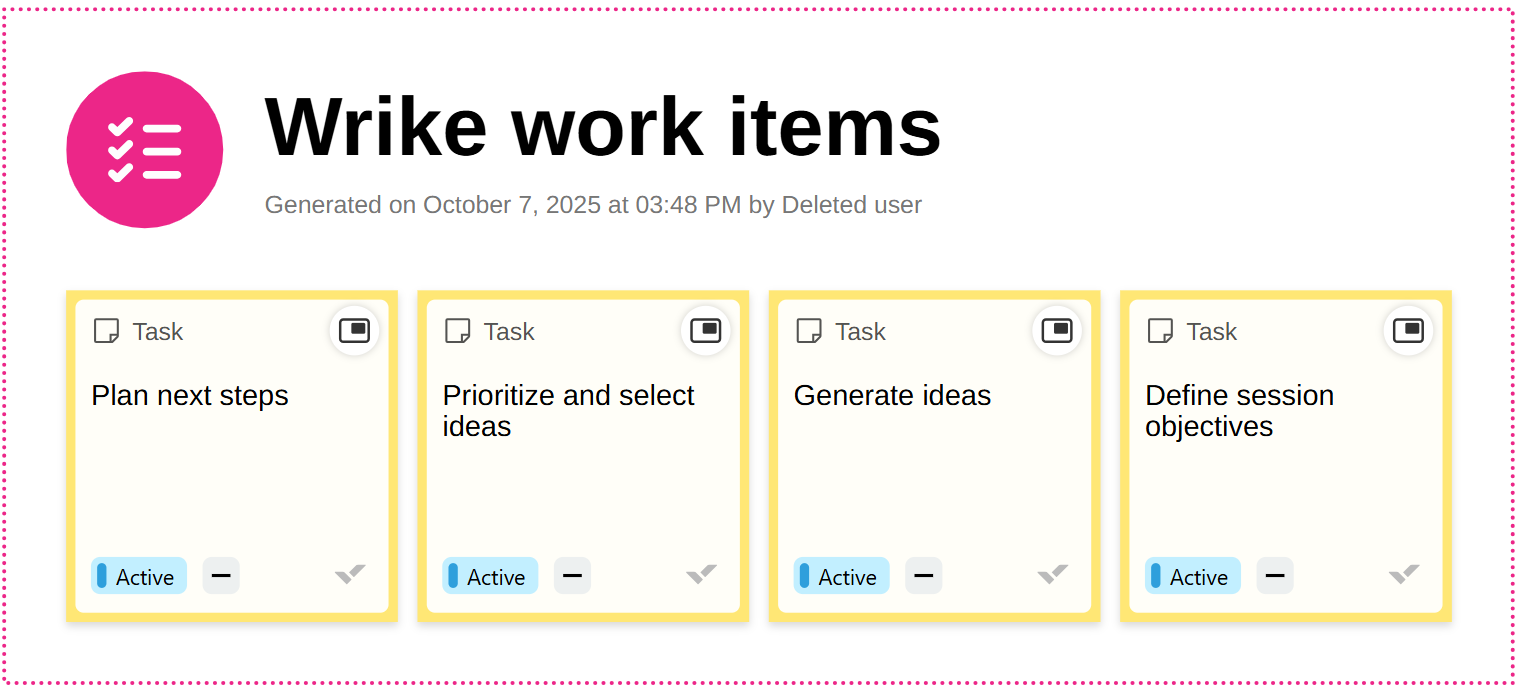The height and width of the screenshot is (691, 1521).
Task: Toggle completion checkmark on Define session objectives
Action: pyautogui.click(x=1404, y=574)
